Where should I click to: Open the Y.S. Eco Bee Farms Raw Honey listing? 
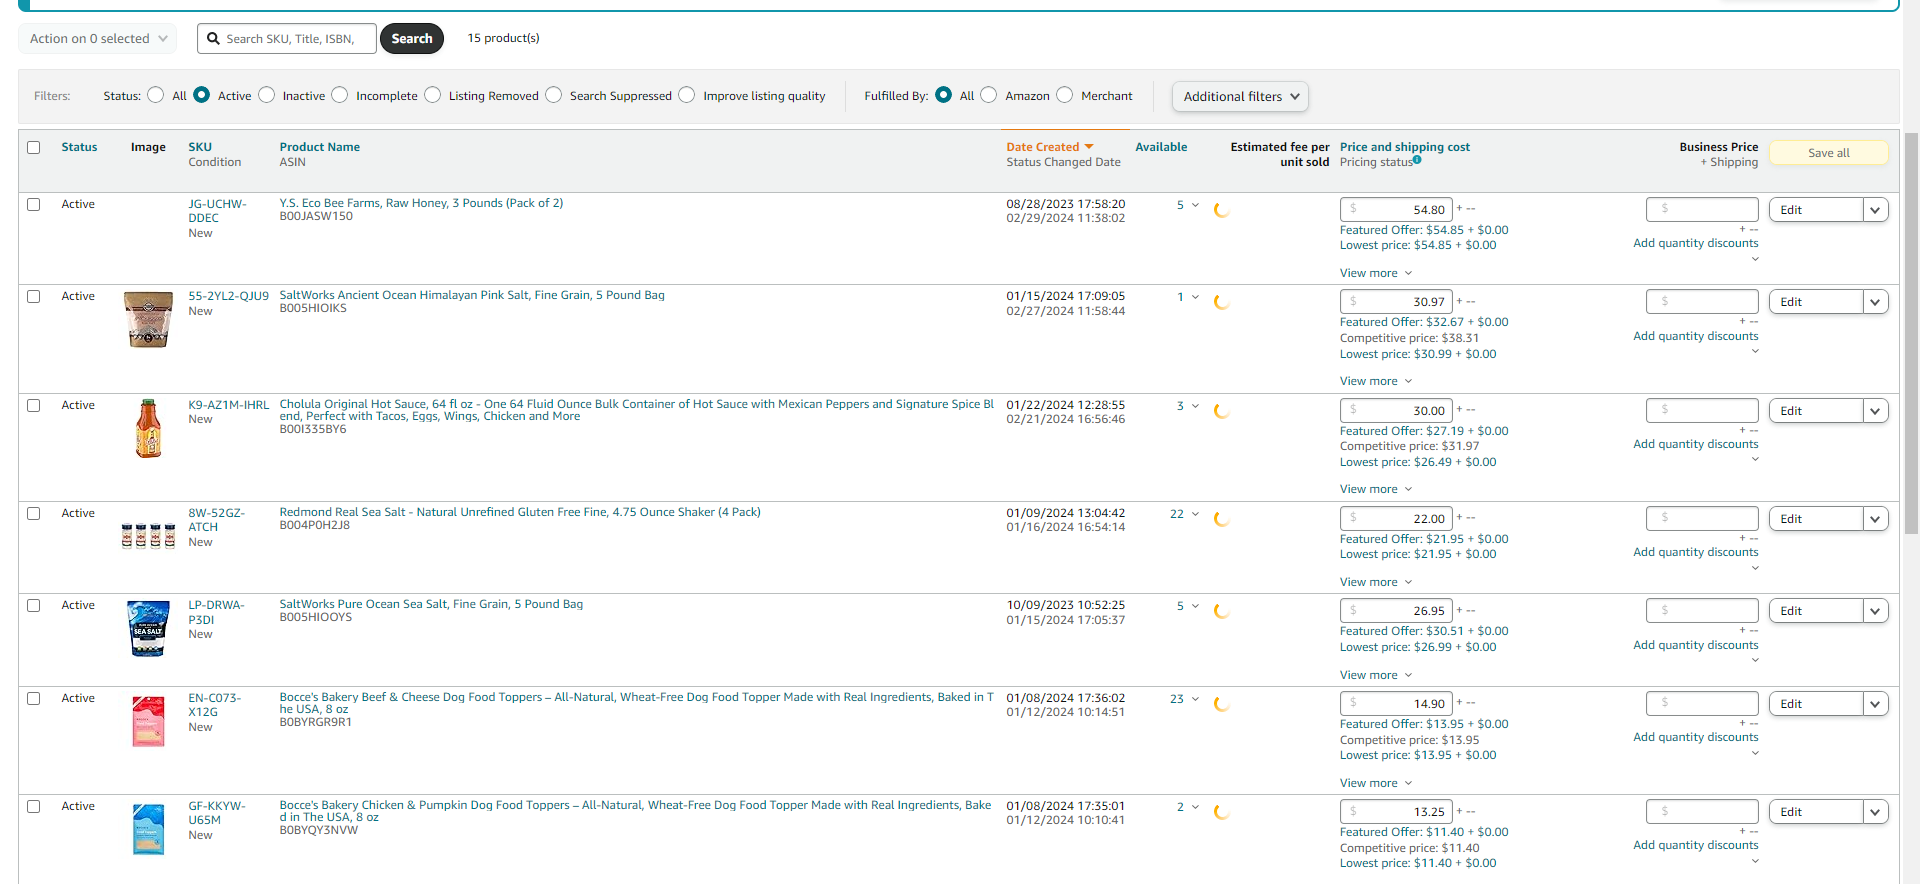click(421, 203)
